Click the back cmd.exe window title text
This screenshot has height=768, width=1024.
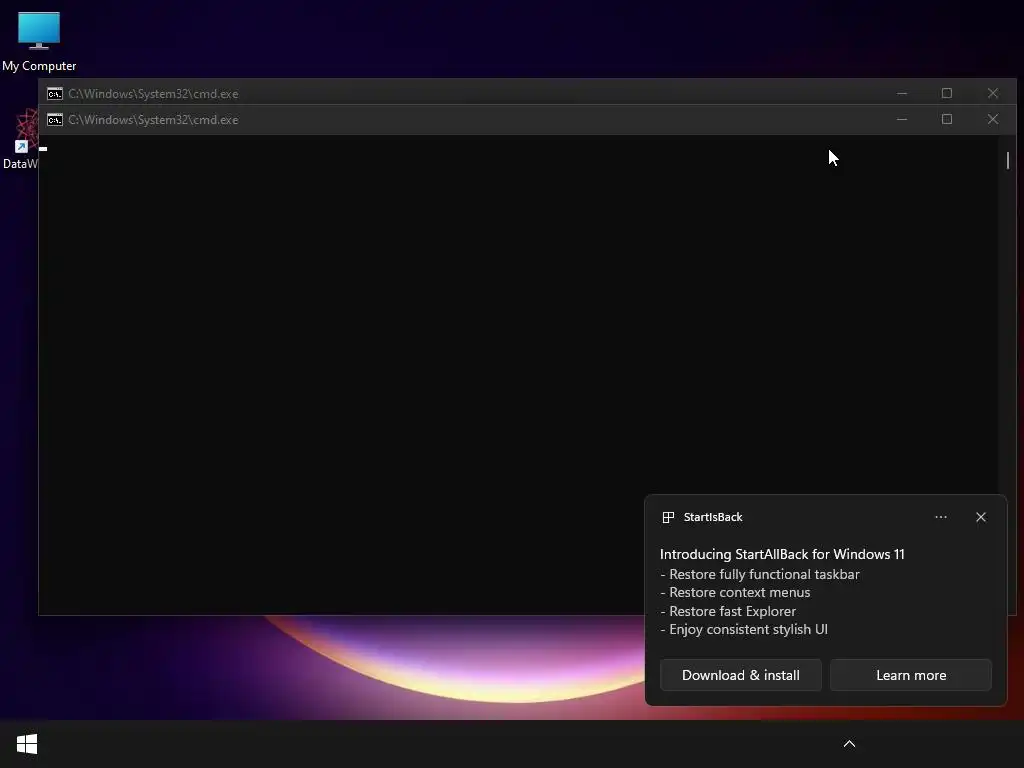coord(153,94)
